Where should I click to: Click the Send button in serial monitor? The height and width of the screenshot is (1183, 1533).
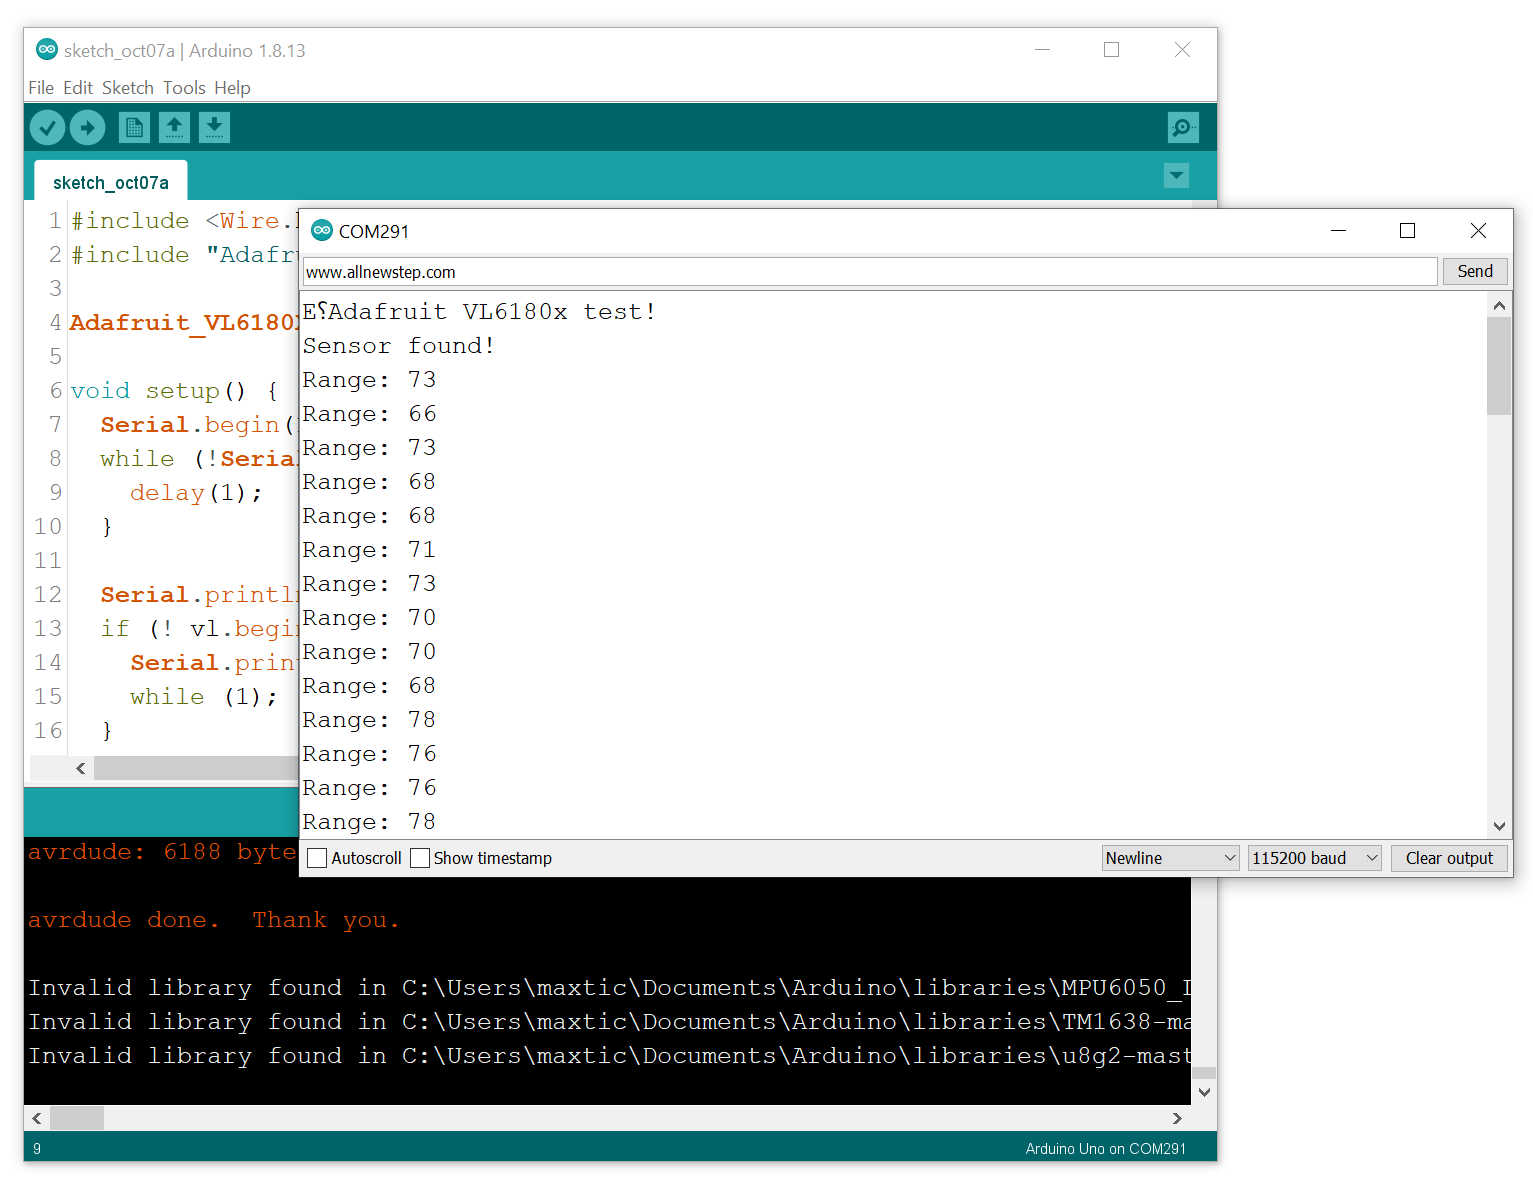tap(1475, 271)
